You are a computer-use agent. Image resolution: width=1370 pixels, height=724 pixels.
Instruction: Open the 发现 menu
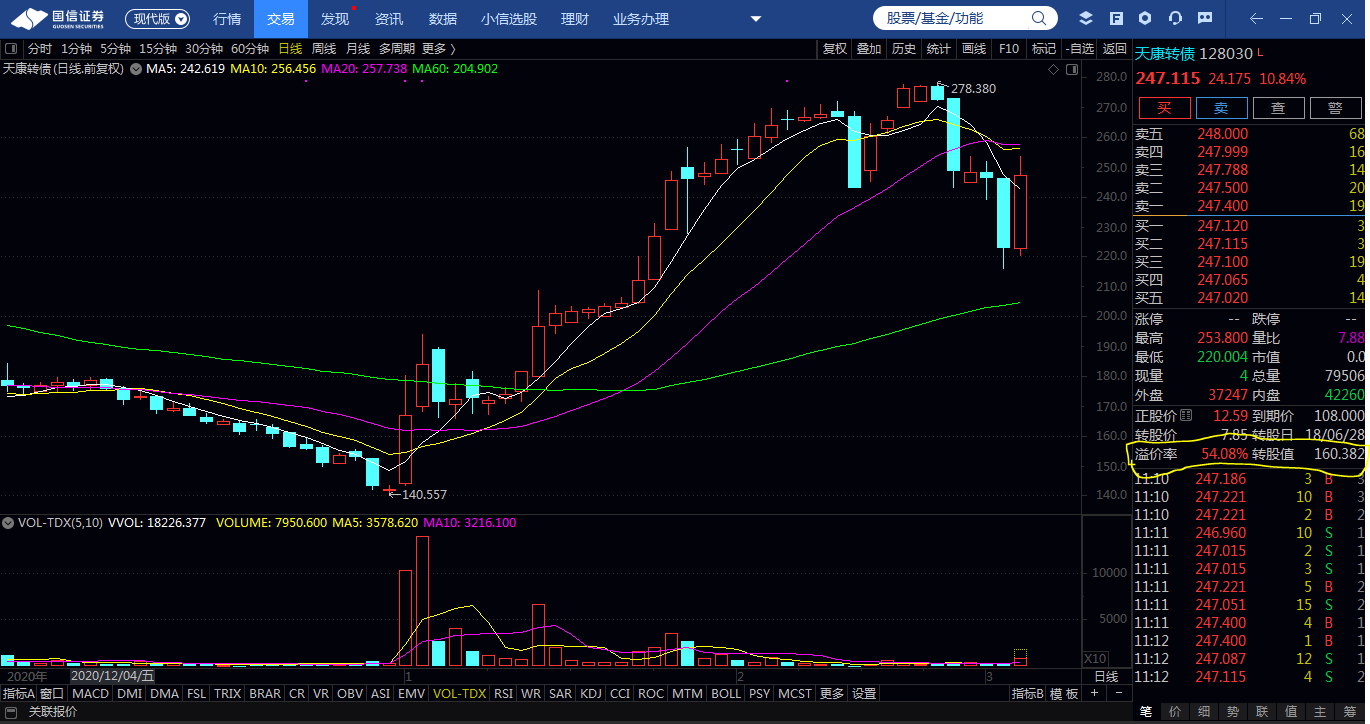tap(335, 19)
